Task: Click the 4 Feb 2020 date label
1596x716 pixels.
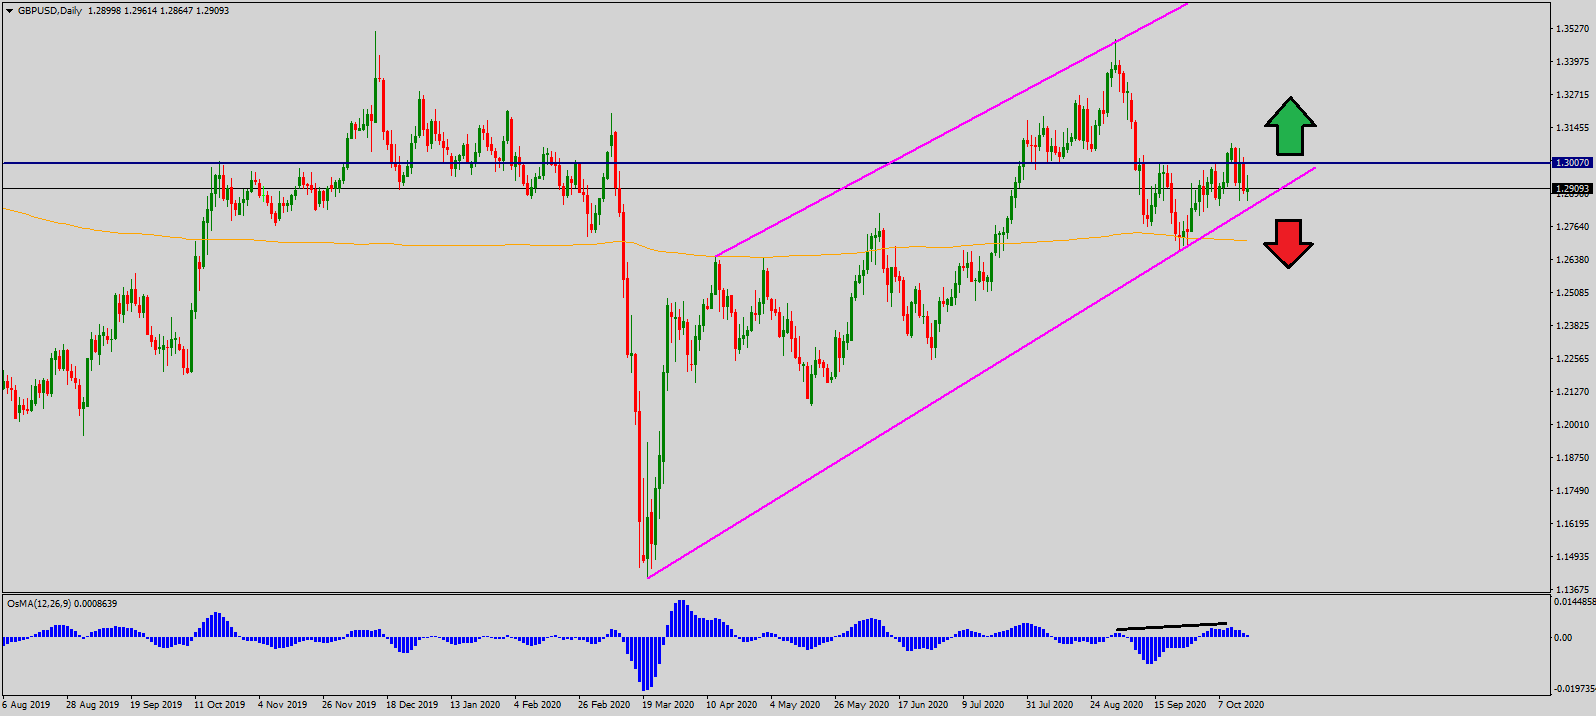Action: point(538,705)
